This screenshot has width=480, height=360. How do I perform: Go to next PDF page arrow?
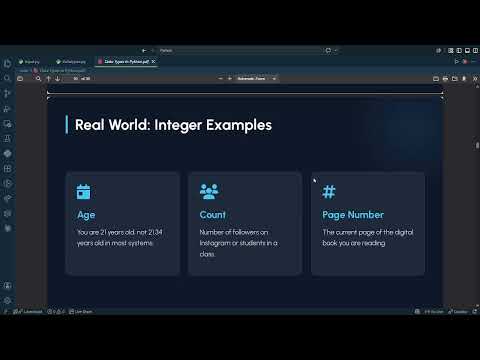[x=57, y=79]
